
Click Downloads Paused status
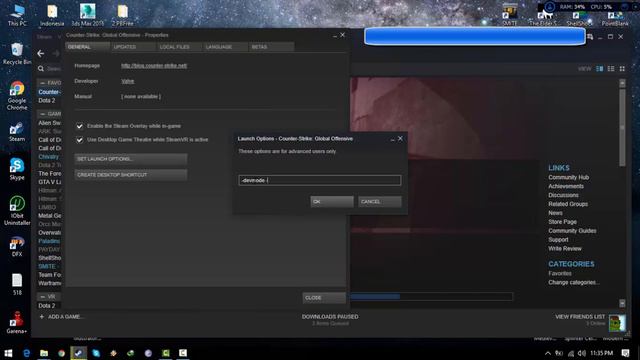(330, 317)
